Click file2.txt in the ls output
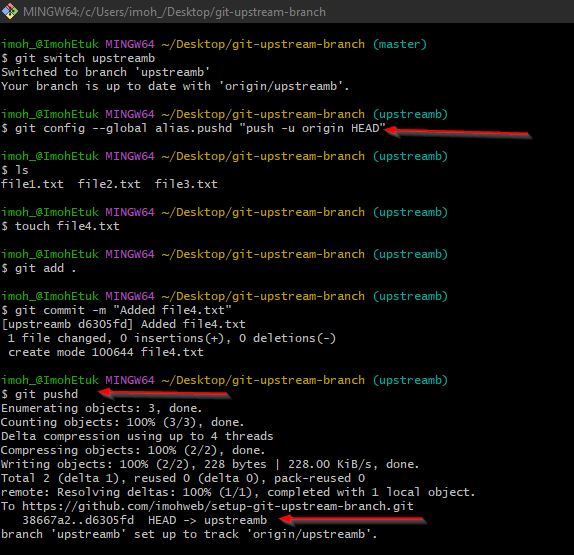Image resolution: width=574 pixels, height=555 pixels. 109,184
